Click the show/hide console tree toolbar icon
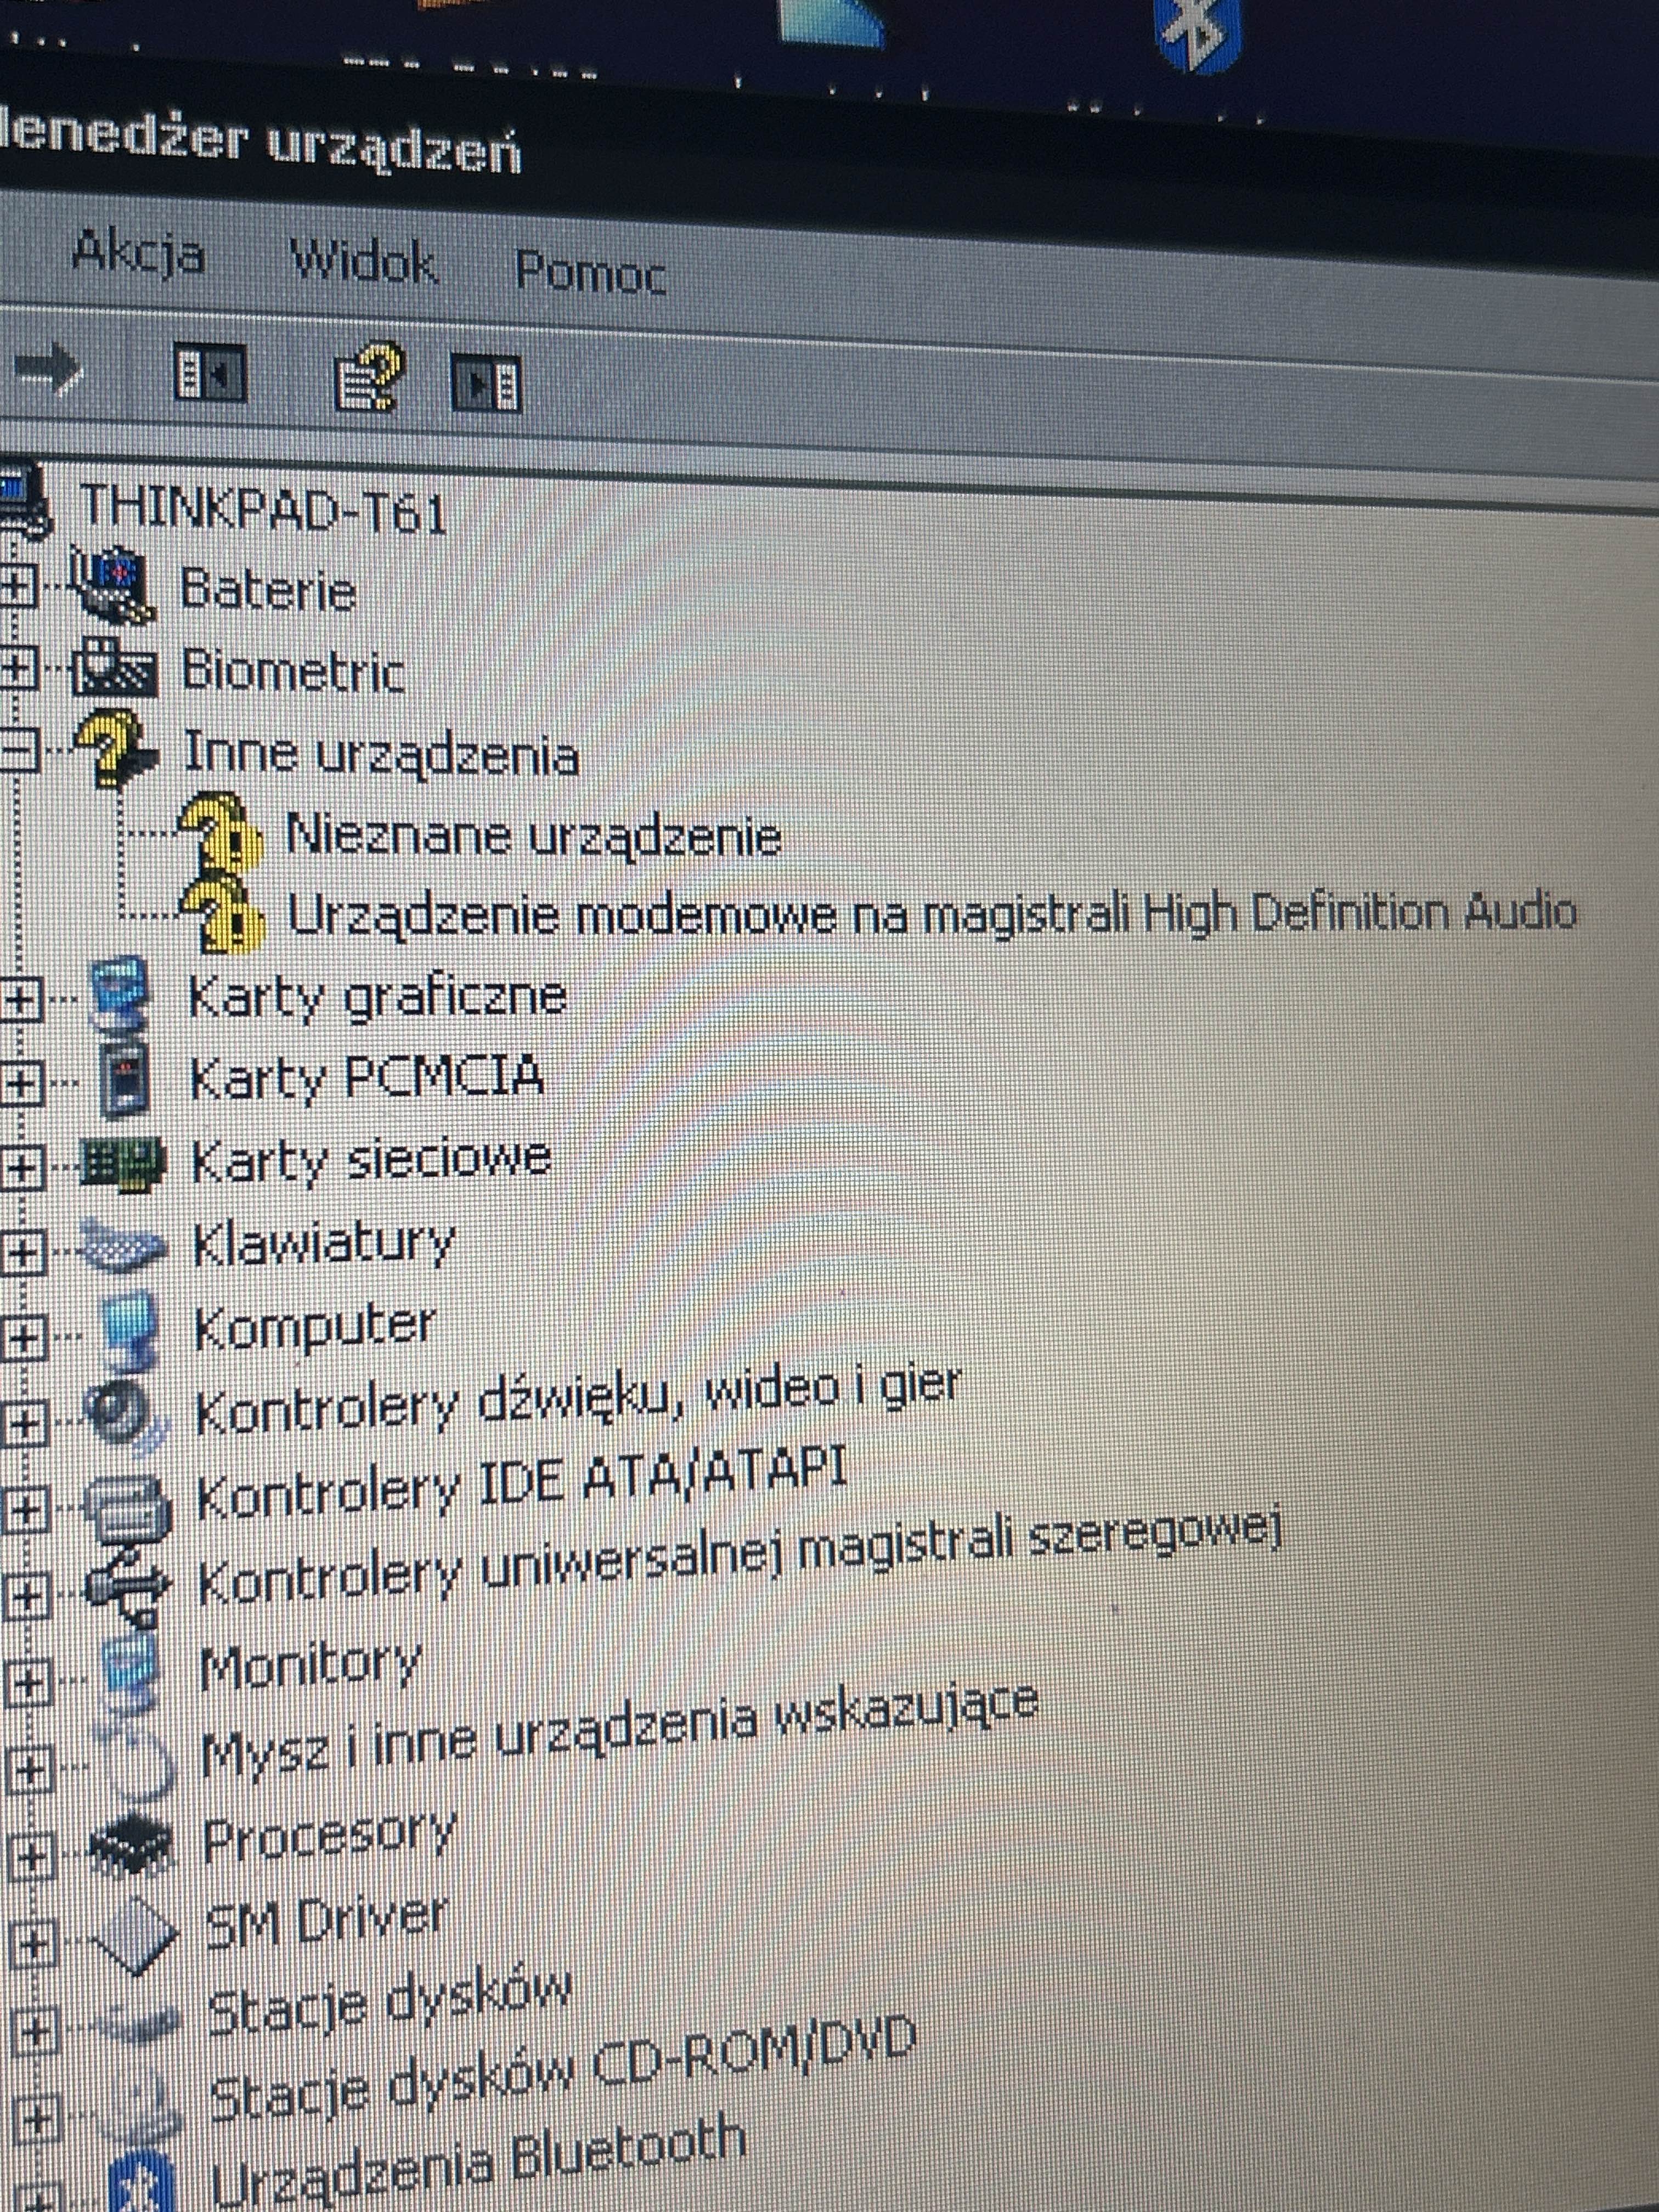 click(x=209, y=373)
